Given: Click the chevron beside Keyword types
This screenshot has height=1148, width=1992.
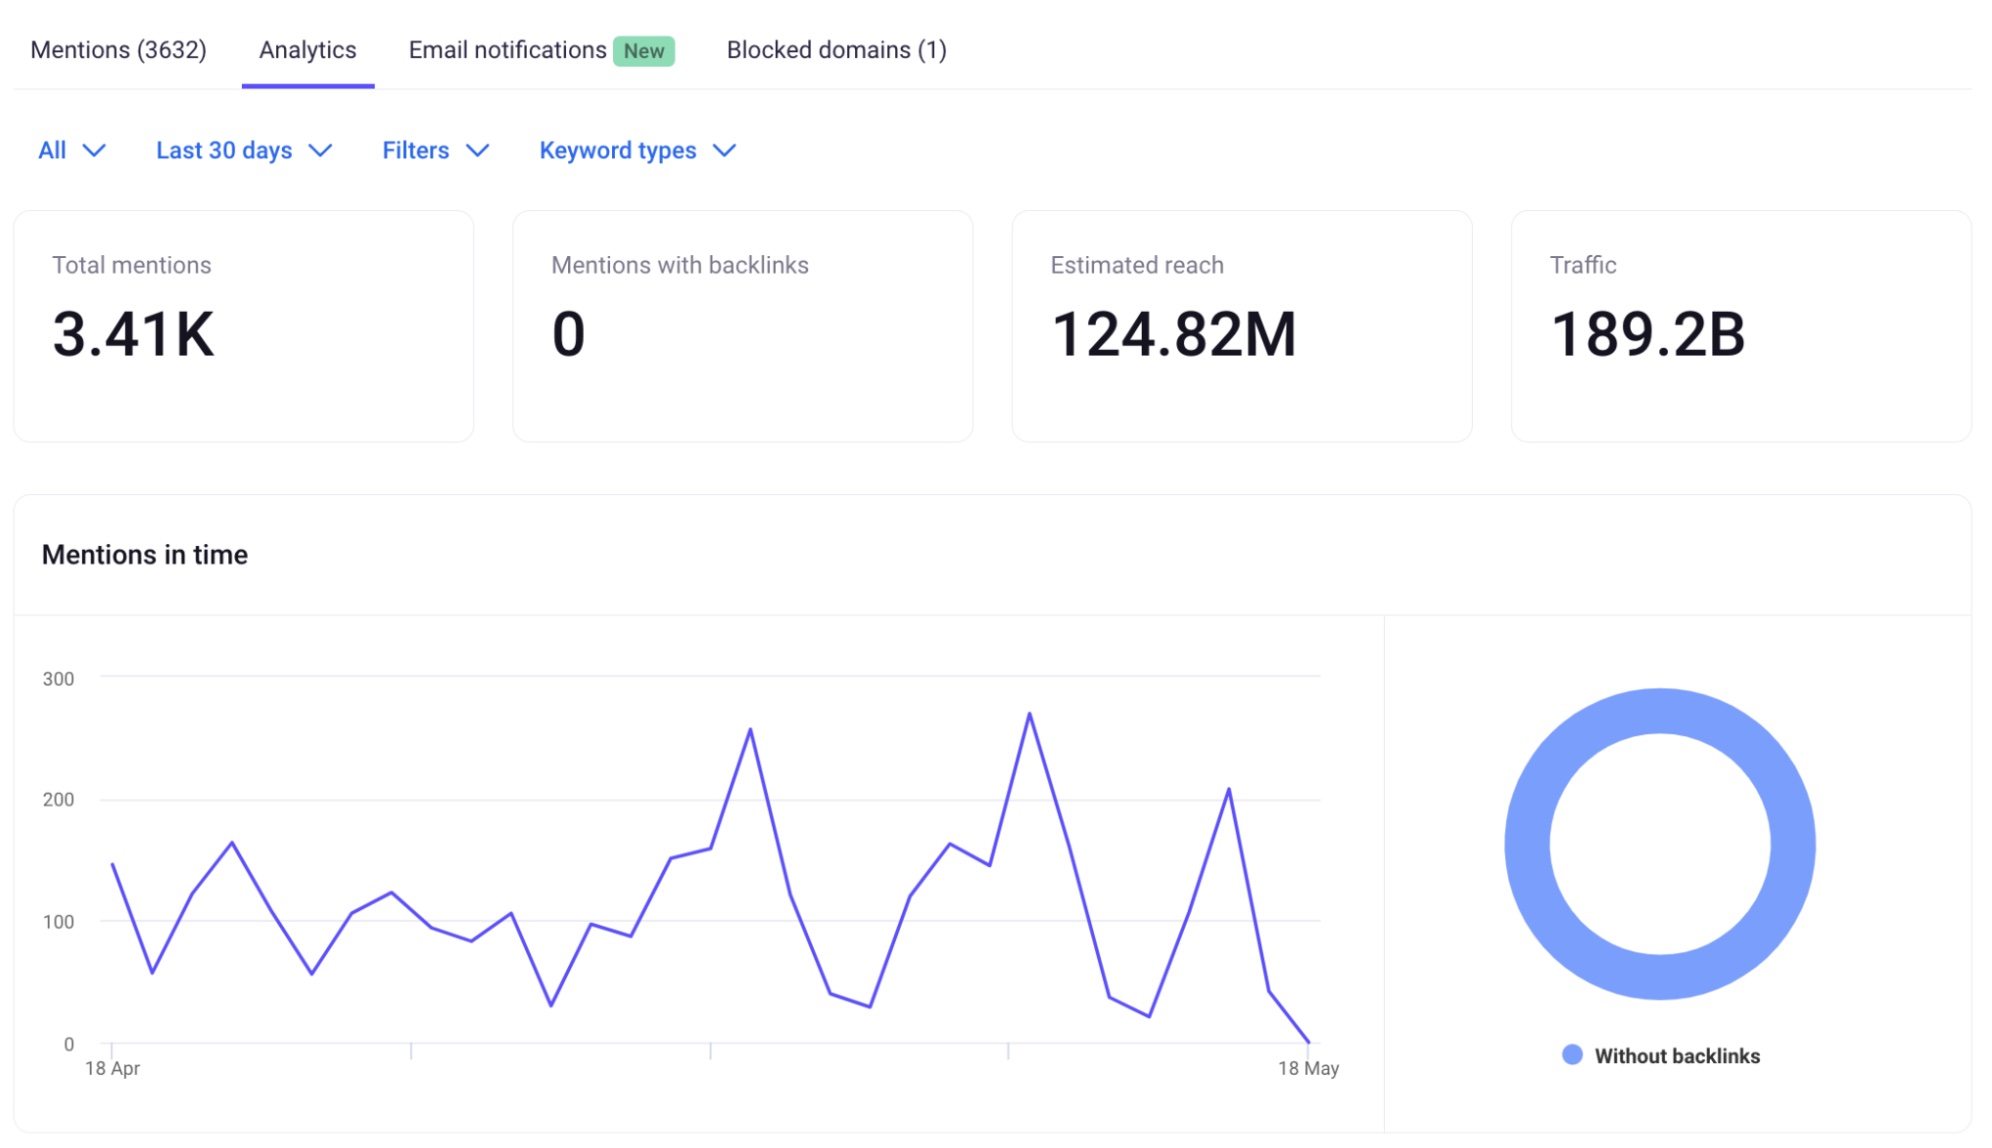Looking at the screenshot, I should pyautogui.click(x=724, y=152).
